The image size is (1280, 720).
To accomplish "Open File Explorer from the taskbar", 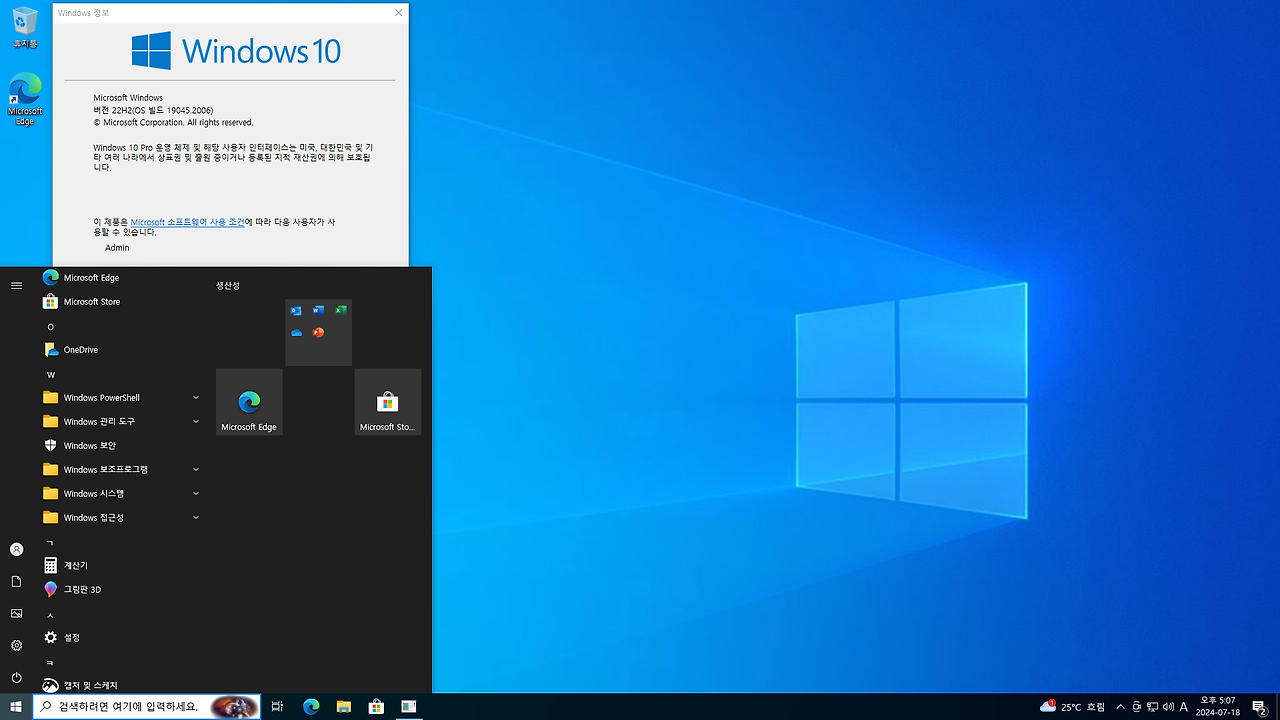I will point(344,707).
